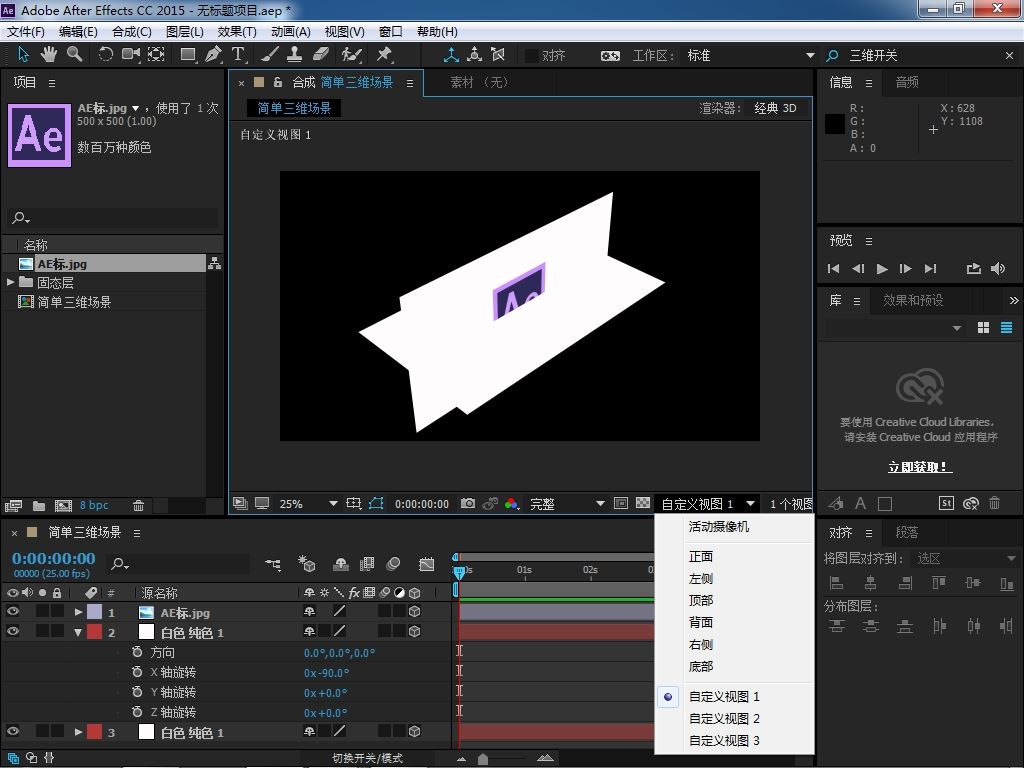Screen dimensions: 1024x768
Task: Open the composition mini-flowchart in timeline
Action: [273, 564]
